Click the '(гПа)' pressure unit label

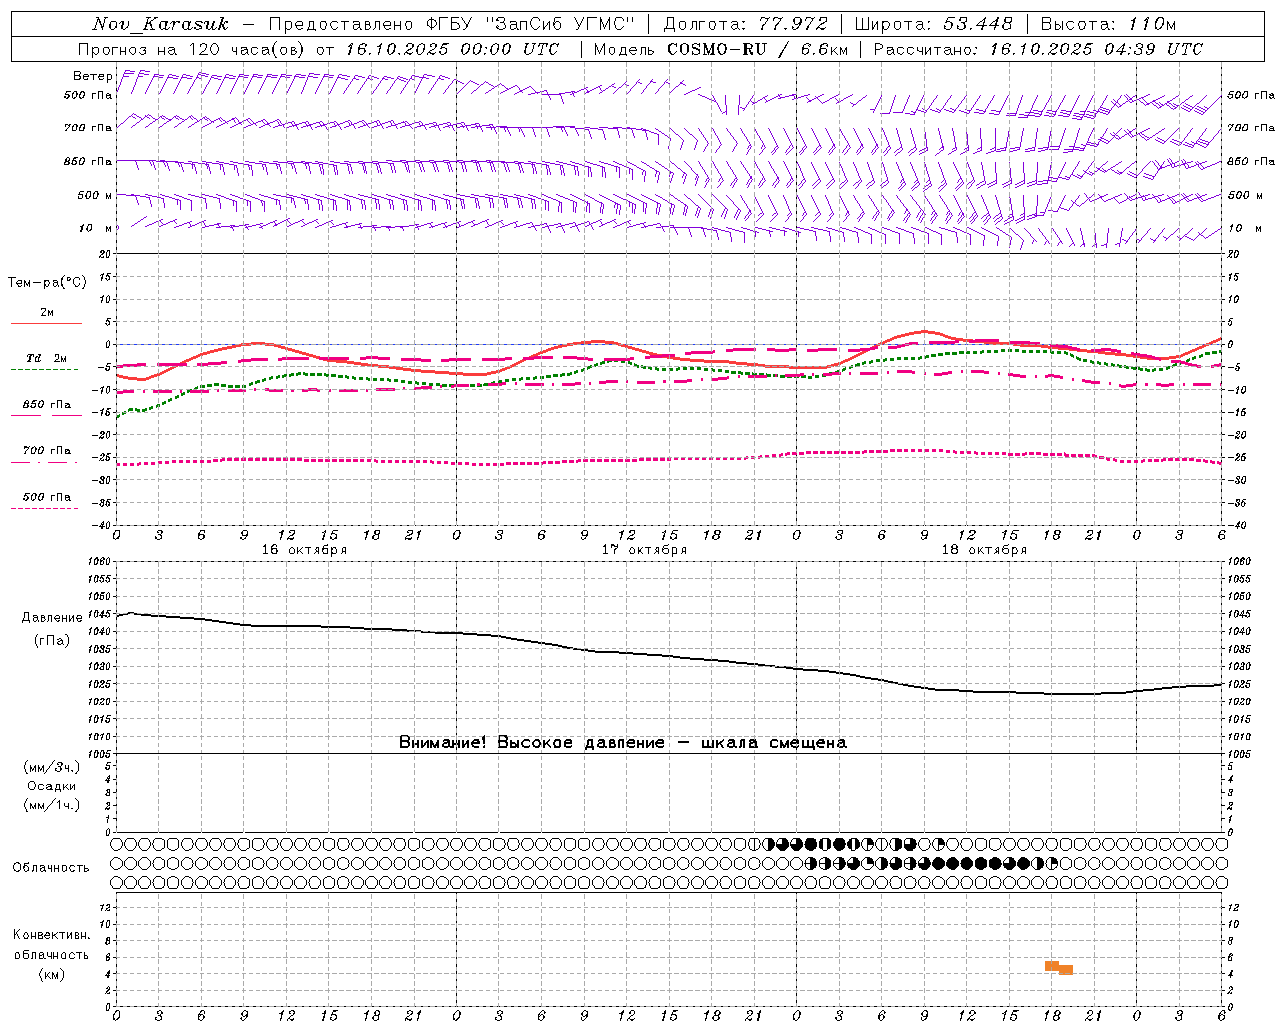click(52, 641)
